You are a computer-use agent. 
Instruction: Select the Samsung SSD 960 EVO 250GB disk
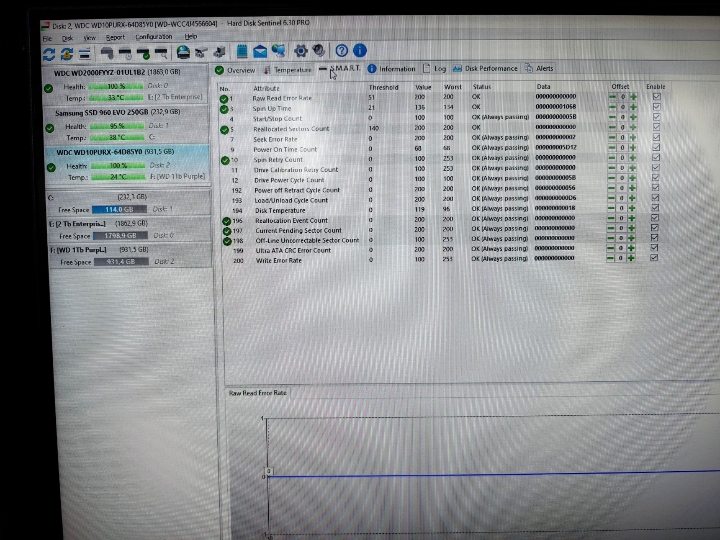pos(127,125)
